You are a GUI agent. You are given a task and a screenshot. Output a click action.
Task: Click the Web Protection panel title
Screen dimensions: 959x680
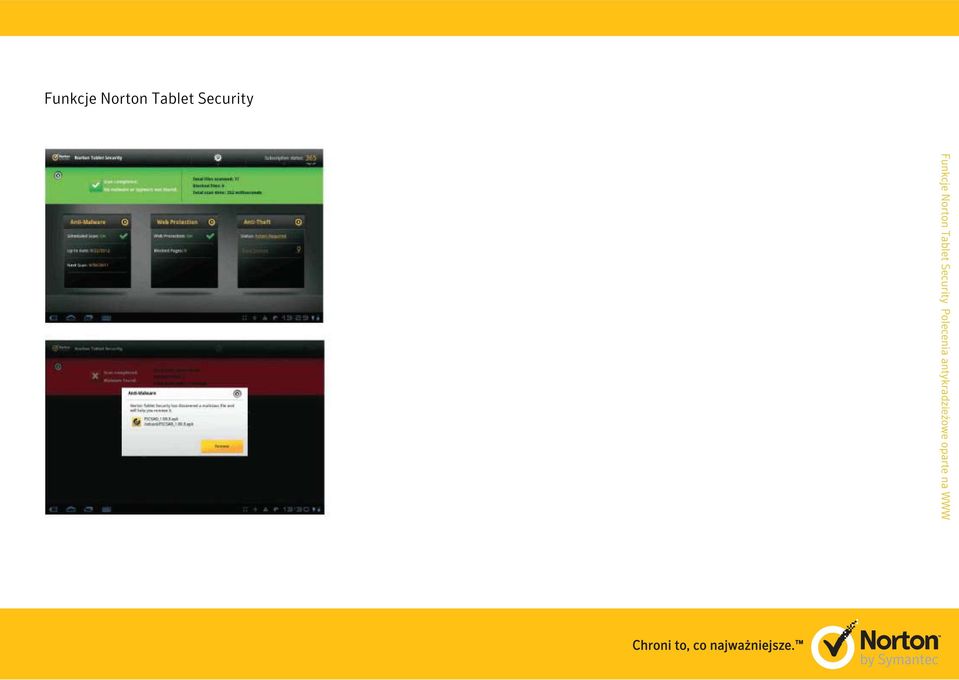coord(177,222)
